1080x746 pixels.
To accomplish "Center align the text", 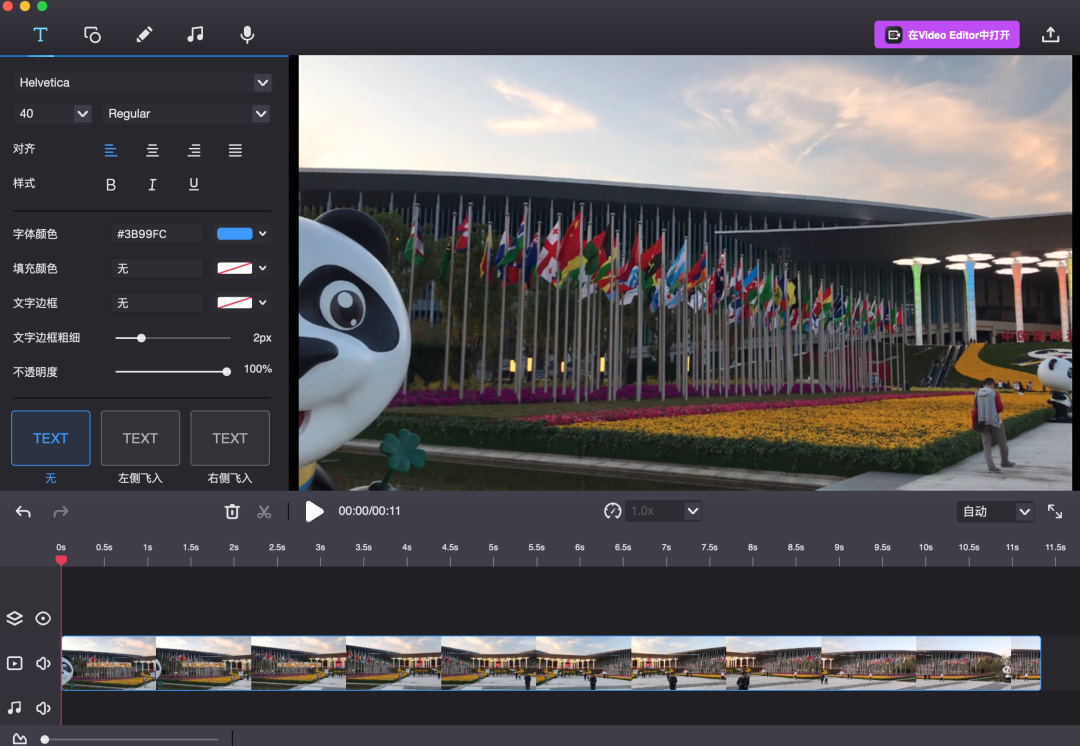I will point(152,150).
